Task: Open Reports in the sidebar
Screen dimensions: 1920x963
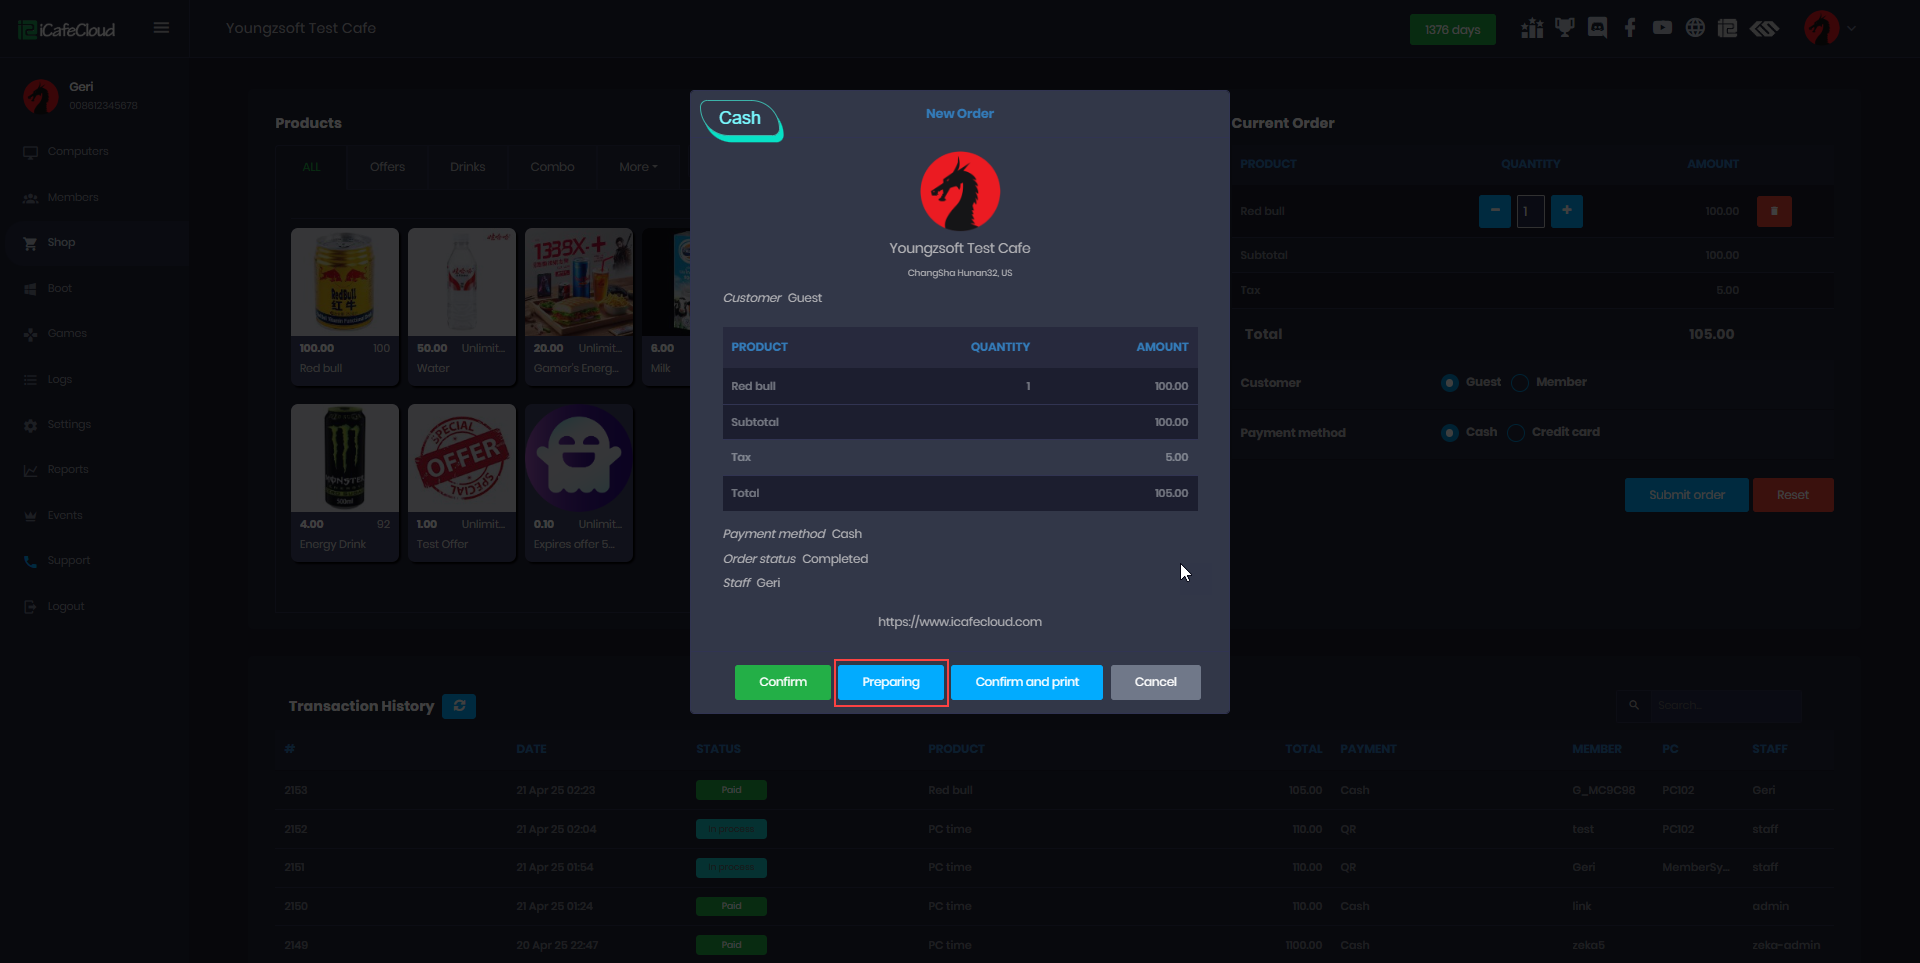Action: (x=68, y=470)
